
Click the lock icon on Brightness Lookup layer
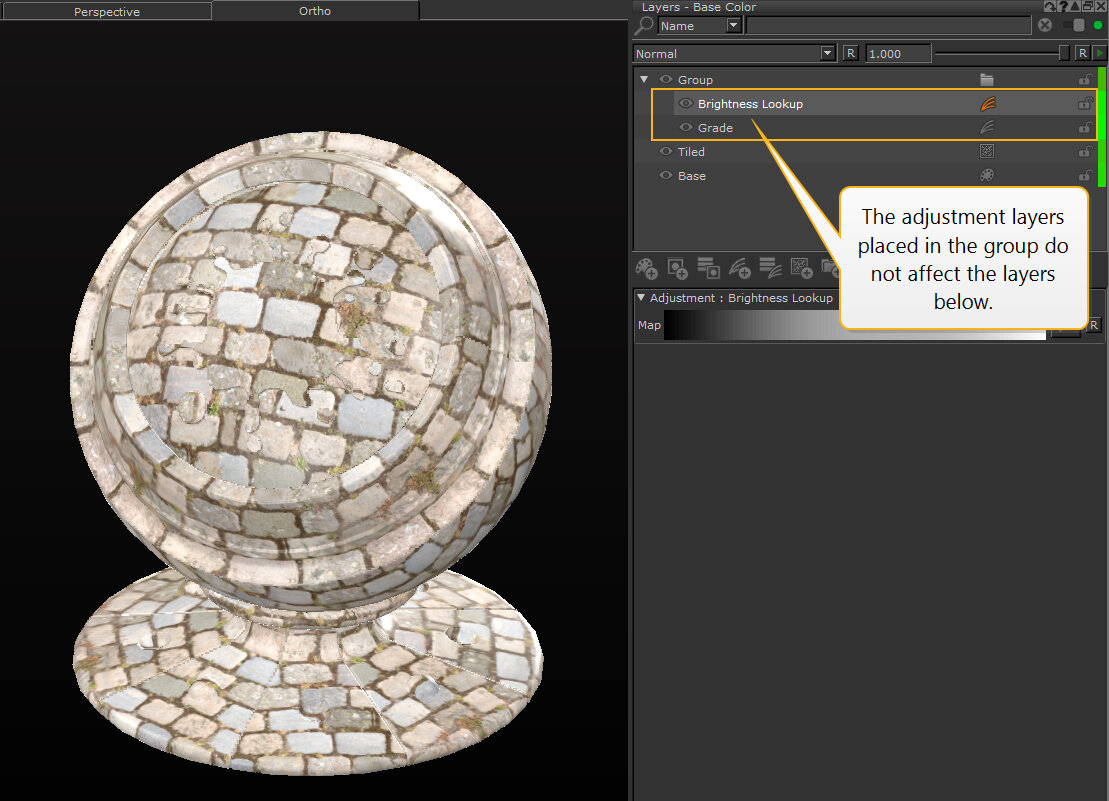coord(1084,104)
